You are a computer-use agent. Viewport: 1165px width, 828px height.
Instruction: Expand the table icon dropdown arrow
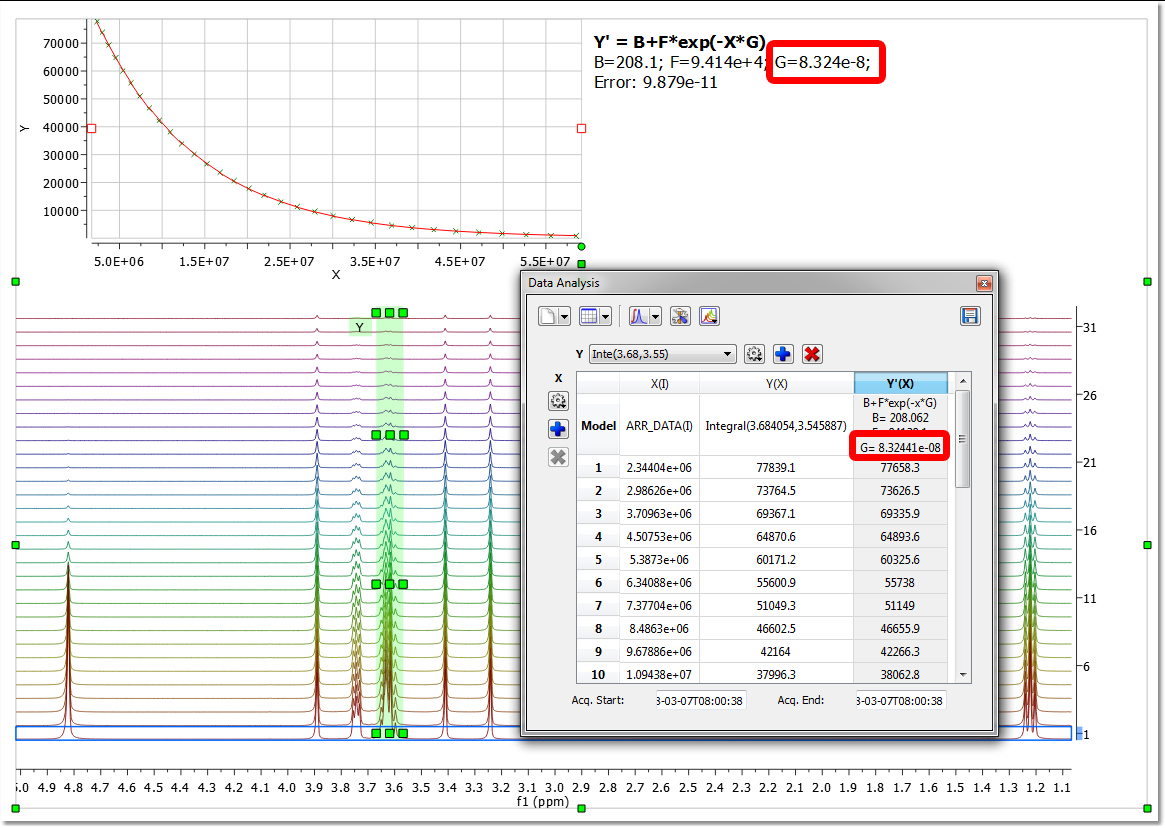coord(607,317)
